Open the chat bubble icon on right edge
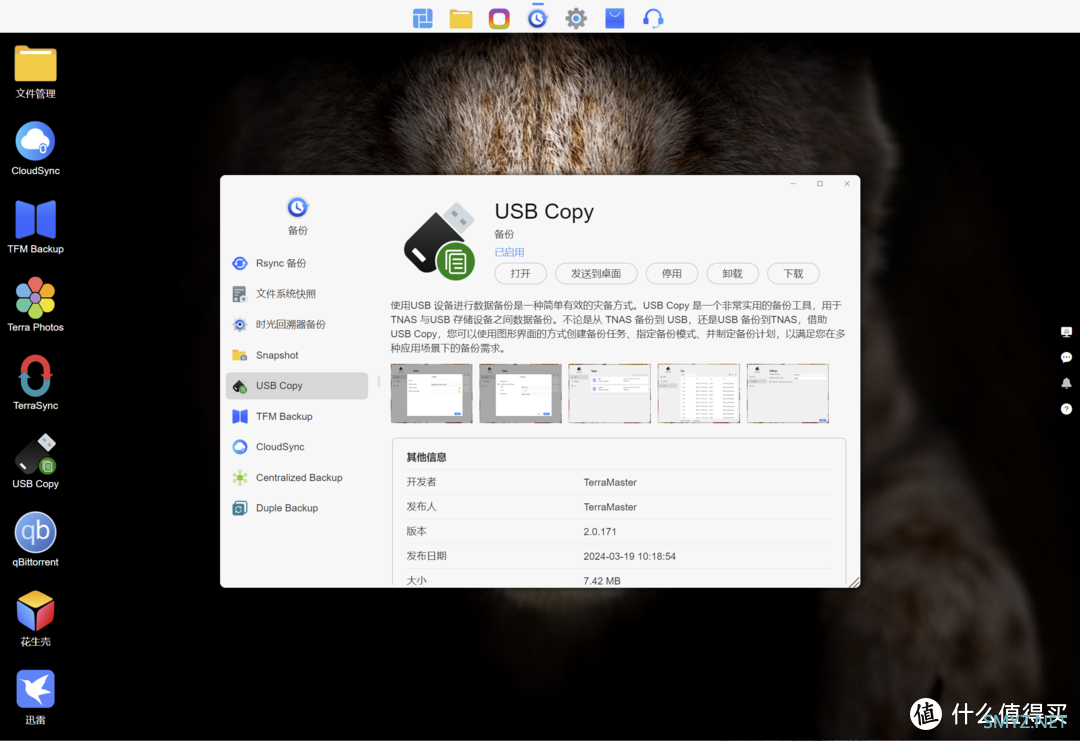This screenshot has height=741, width=1080. click(x=1066, y=357)
